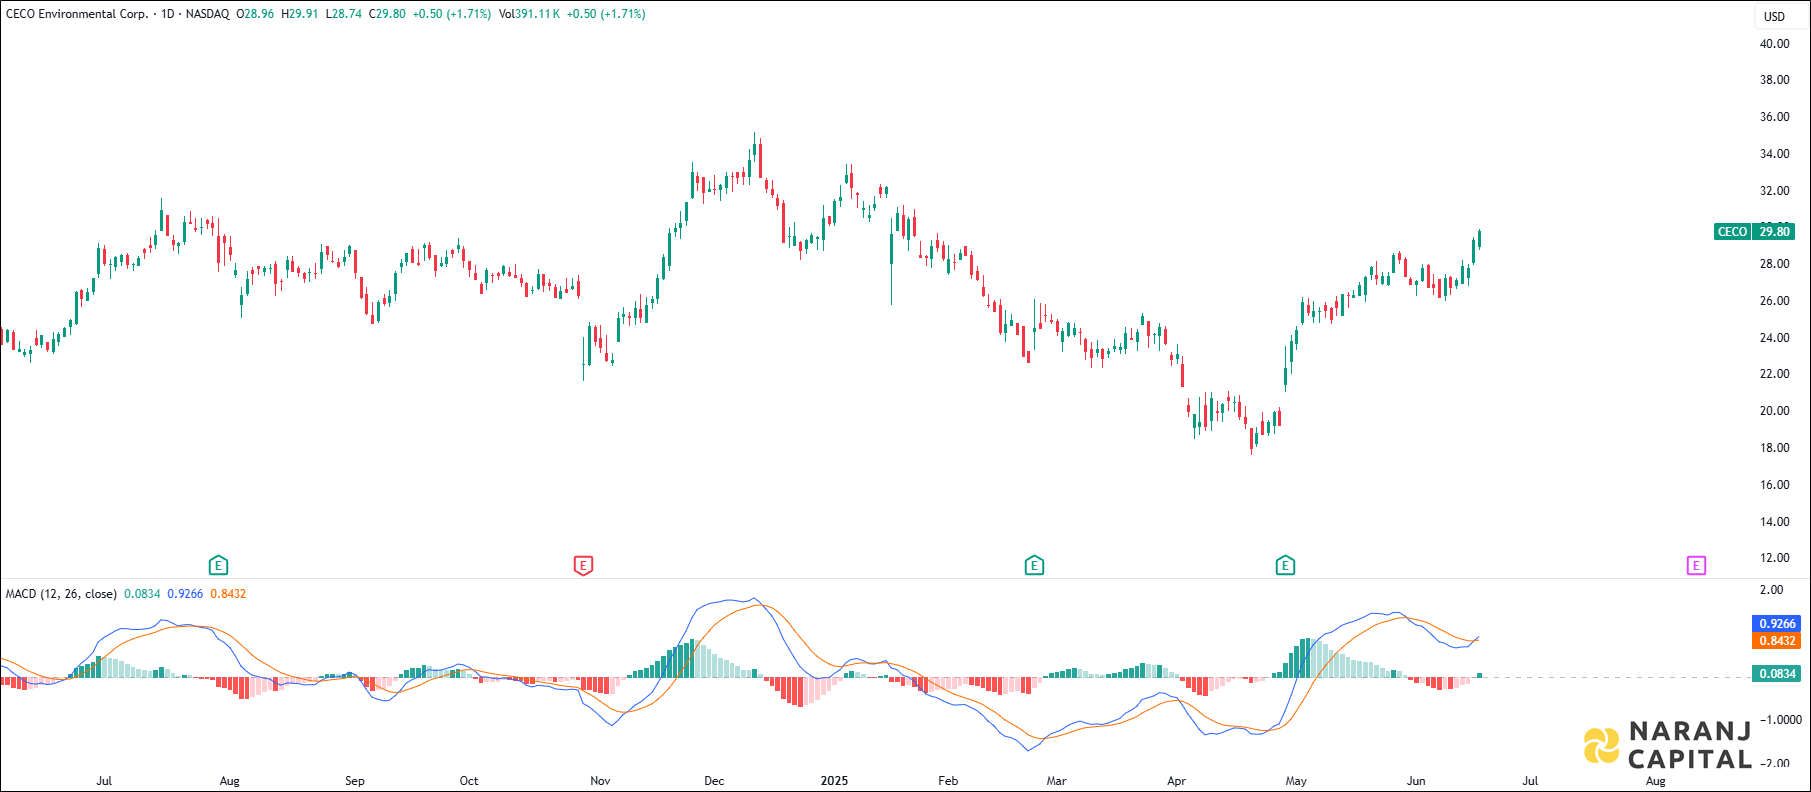Click the MACD histogram value 0.0834 in legend
This screenshot has width=1811, height=792.
pyautogui.click(x=142, y=594)
